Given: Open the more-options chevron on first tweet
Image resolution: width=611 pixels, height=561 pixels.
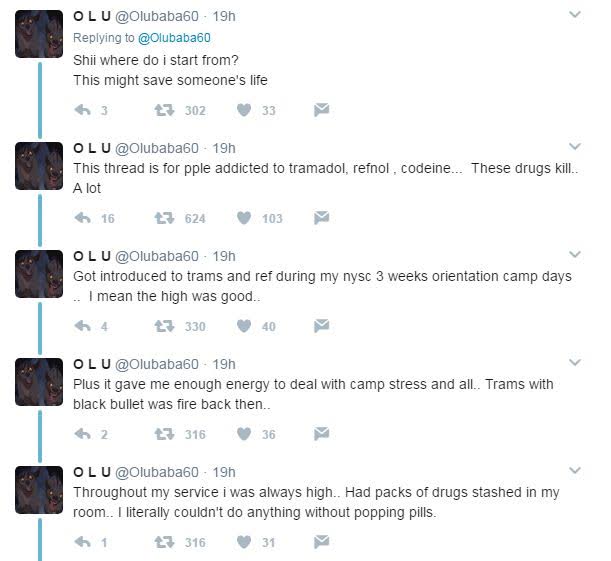Looking at the screenshot, I should coord(575,15).
